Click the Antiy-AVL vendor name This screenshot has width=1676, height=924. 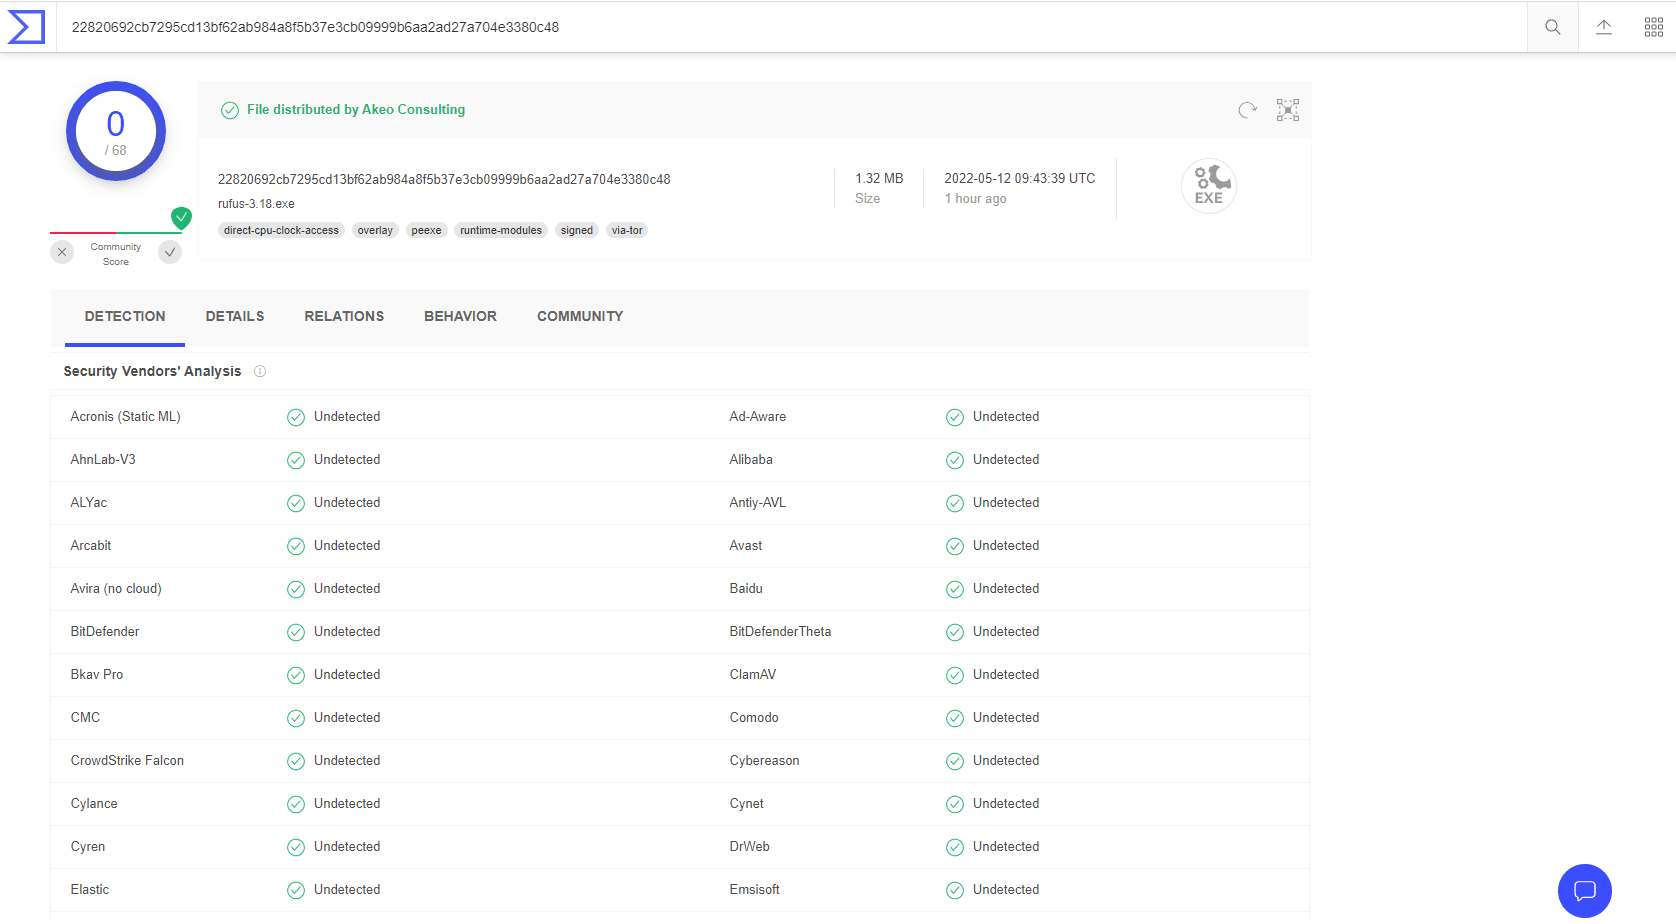[758, 503]
